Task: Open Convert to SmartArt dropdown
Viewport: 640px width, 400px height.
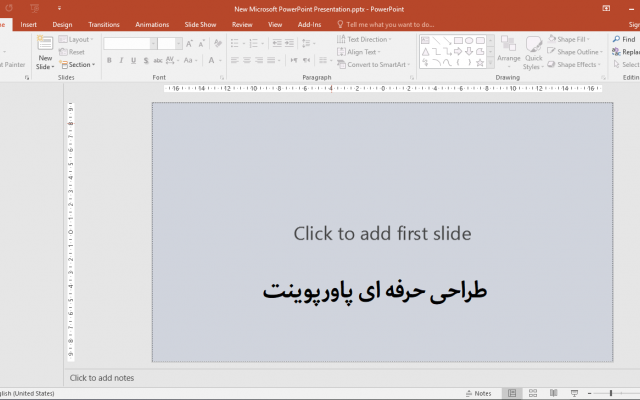Action: click(373, 64)
